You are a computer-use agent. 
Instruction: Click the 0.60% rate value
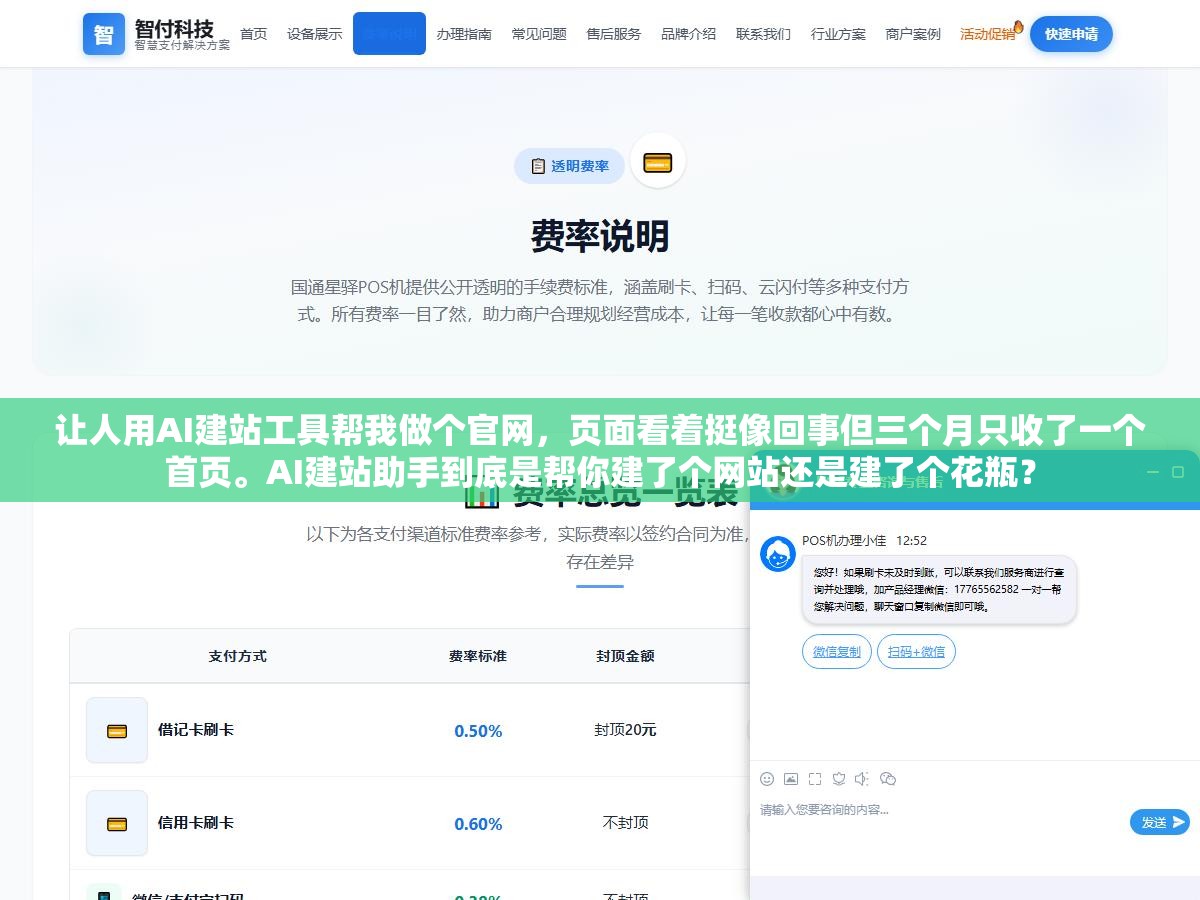[478, 824]
